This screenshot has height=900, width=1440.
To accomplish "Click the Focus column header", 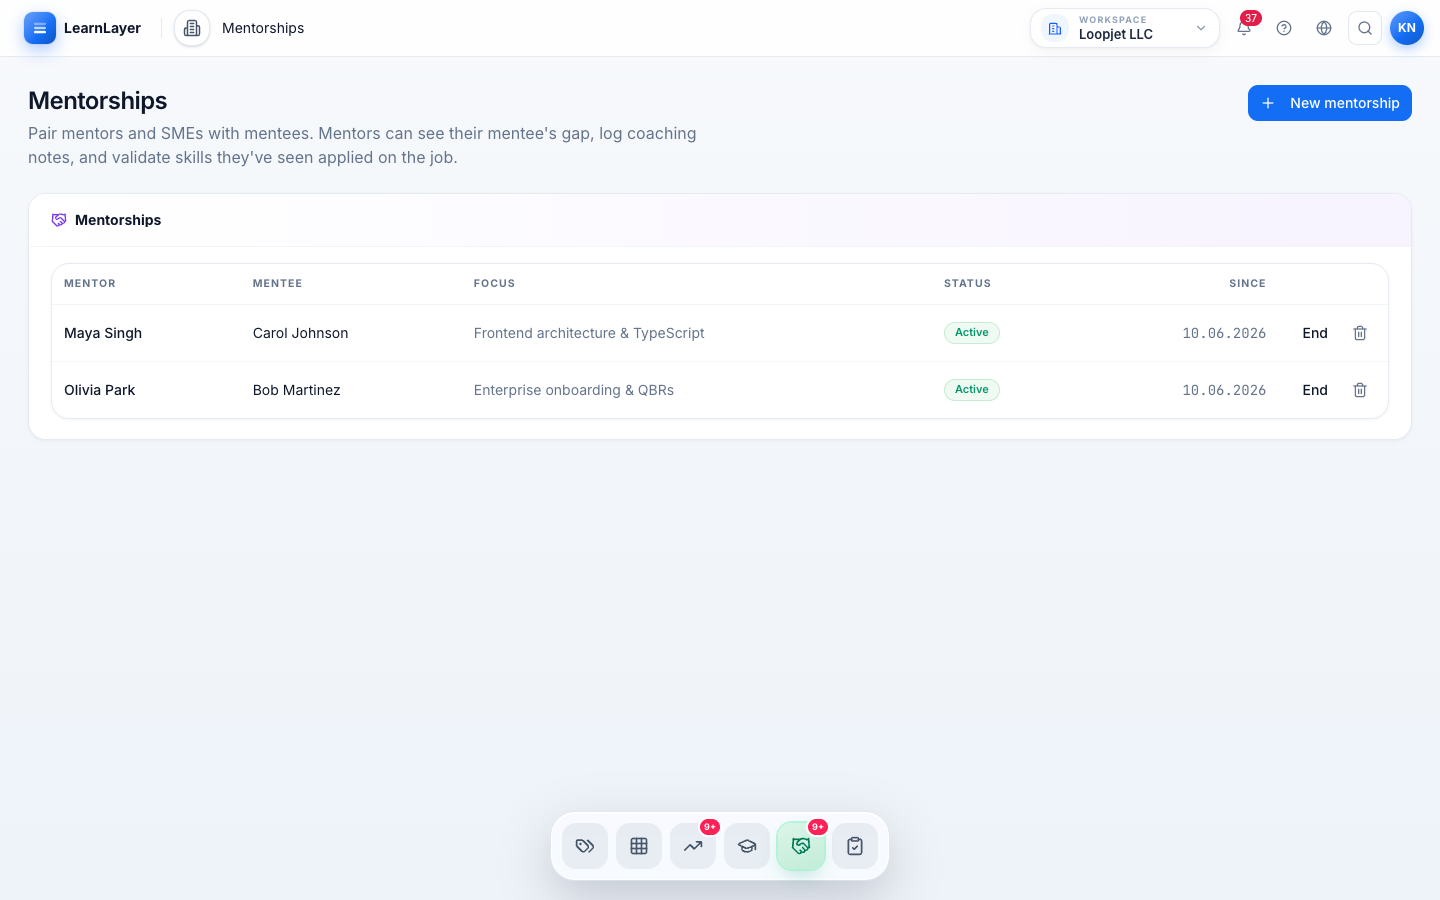I will (495, 284).
